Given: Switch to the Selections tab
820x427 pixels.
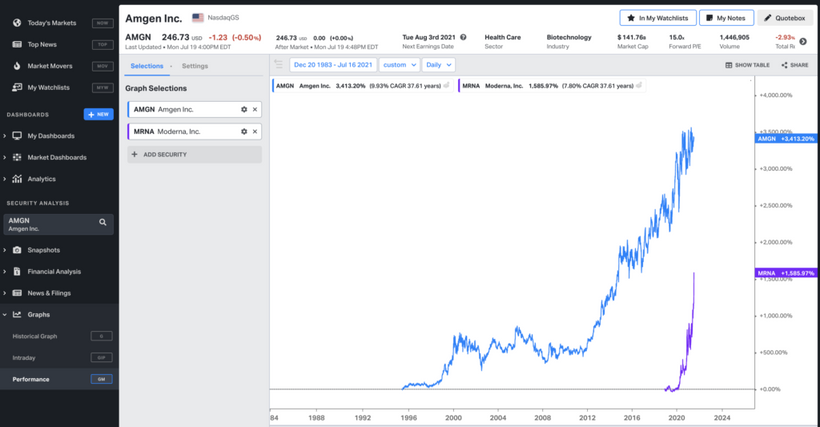Looking at the screenshot, I should 146,66.
